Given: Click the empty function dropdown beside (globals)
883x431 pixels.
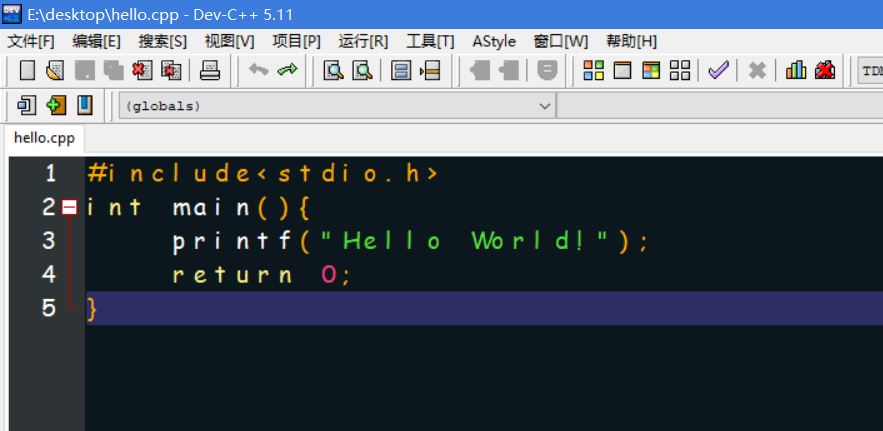Looking at the screenshot, I should (720, 106).
